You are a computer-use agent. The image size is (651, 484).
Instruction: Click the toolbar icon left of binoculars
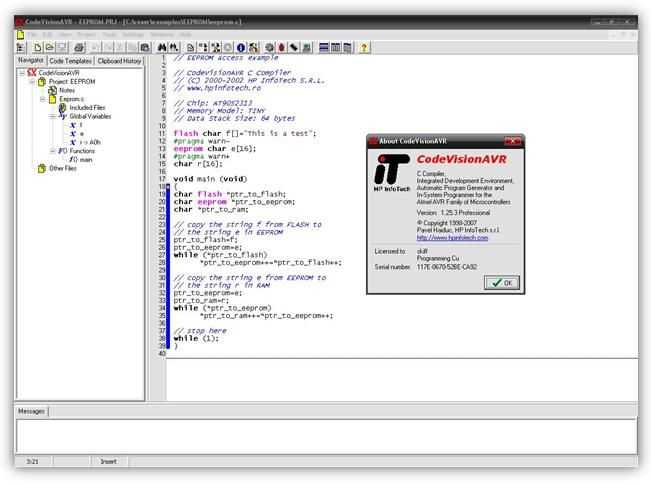pos(145,48)
